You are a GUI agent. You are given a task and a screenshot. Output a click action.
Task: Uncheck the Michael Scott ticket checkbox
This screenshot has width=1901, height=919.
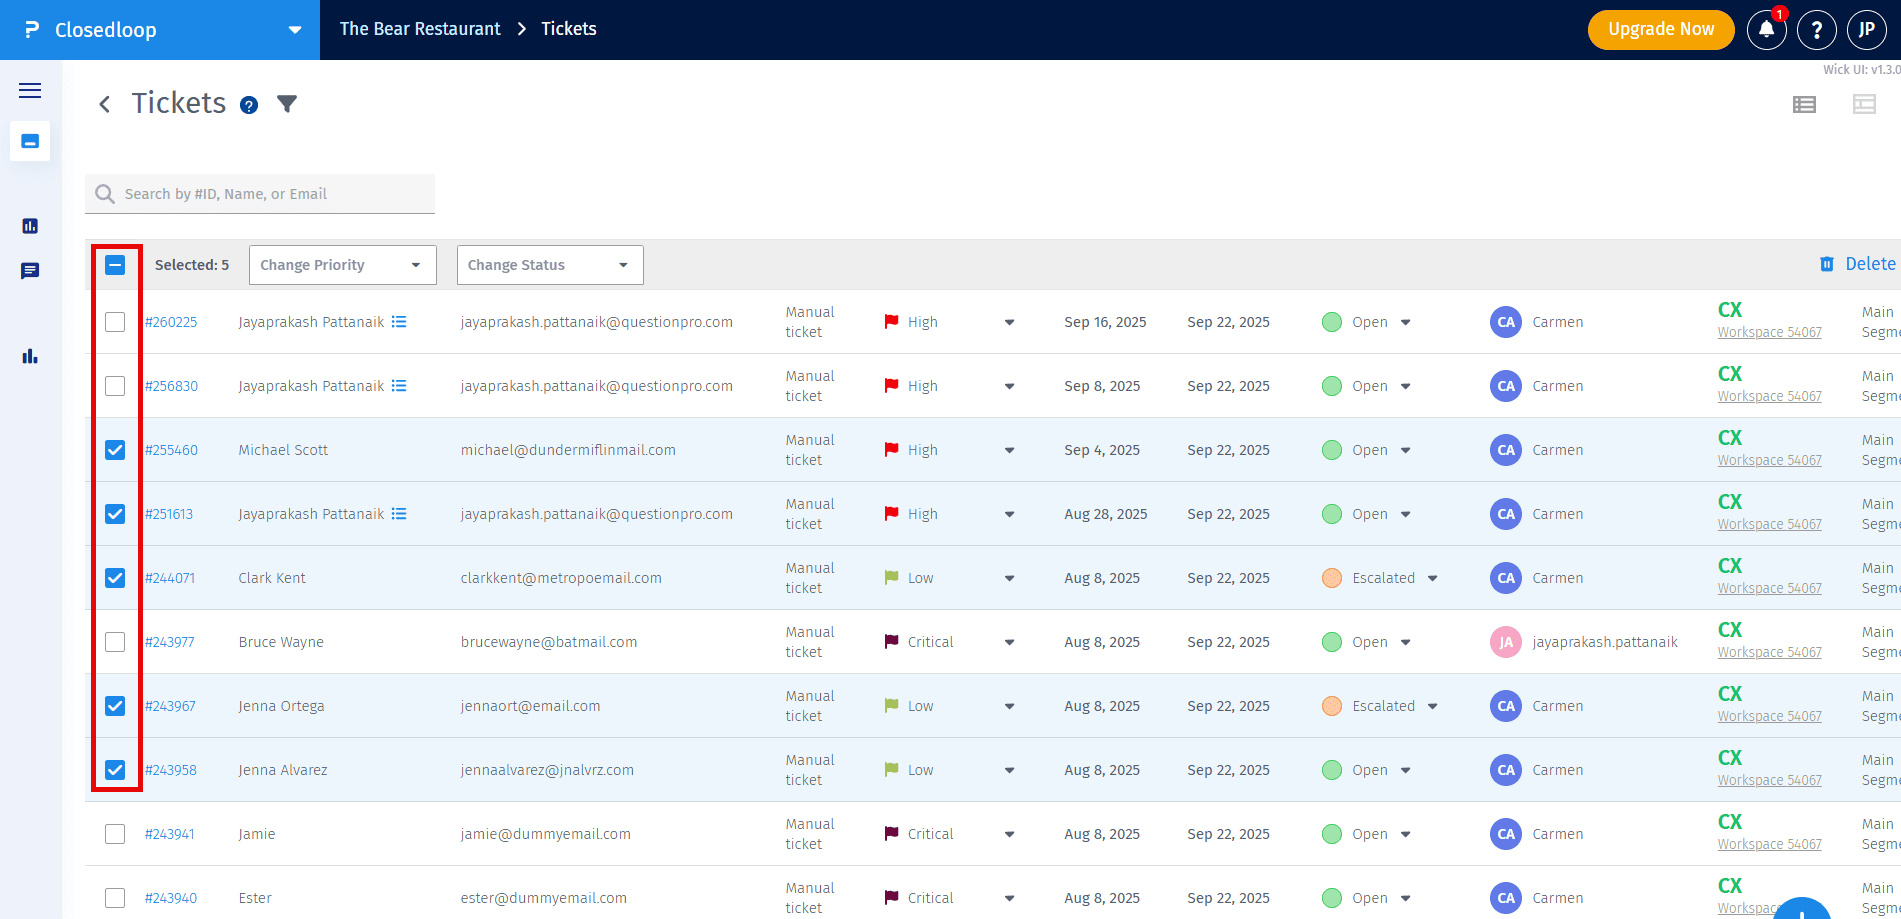[x=115, y=450]
